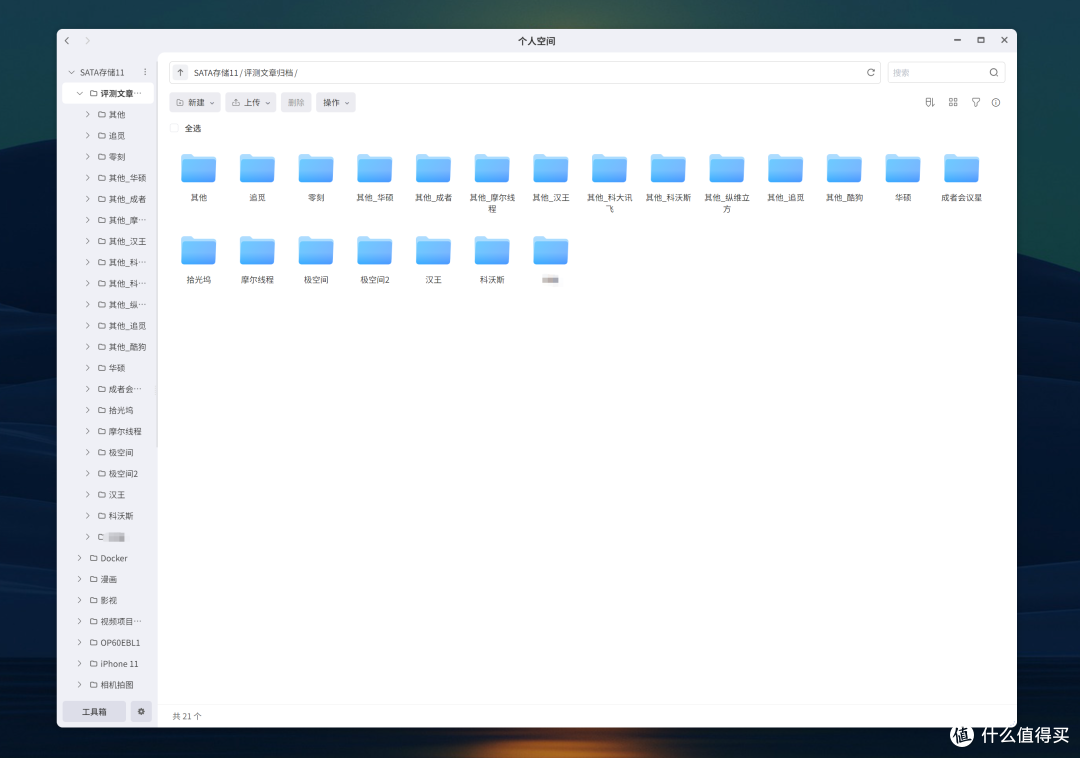Show the folder info icon
This screenshot has height=758, width=1080.
pos(996,103)
